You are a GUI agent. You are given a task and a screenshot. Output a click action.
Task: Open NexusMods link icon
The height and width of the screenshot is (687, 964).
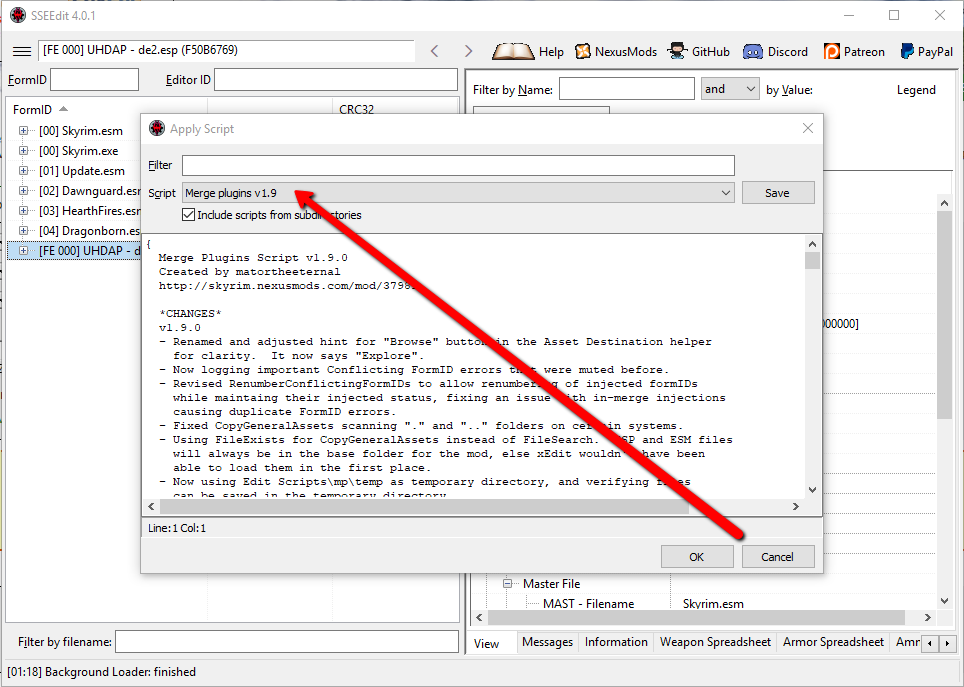pos(582,51)
